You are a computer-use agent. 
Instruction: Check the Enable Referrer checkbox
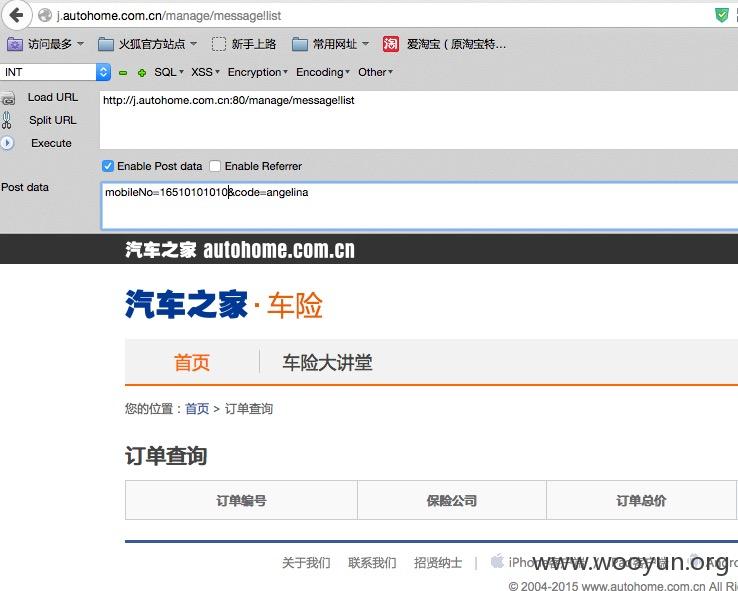(215, 166)
